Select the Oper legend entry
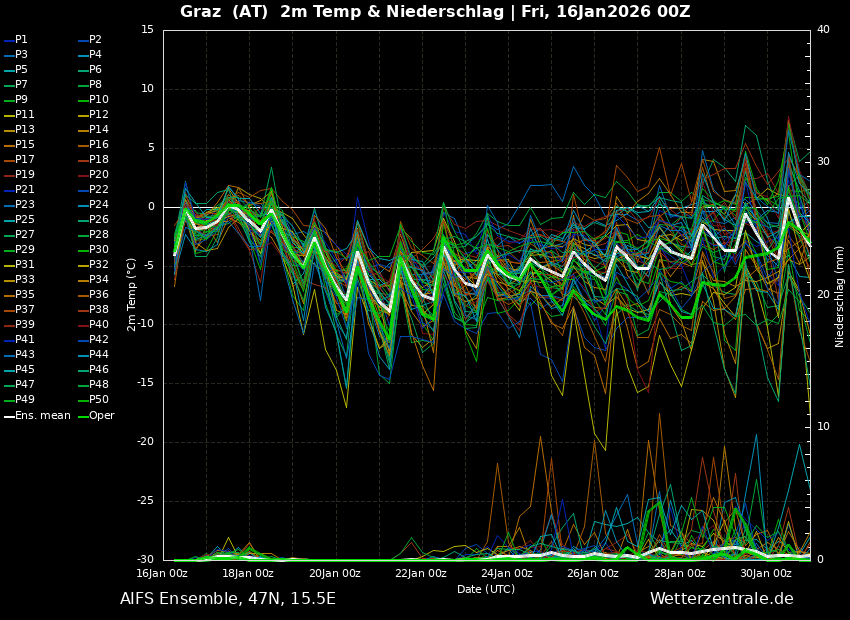The height and width of the screenshot is (620, 850). tap(96, 416)
